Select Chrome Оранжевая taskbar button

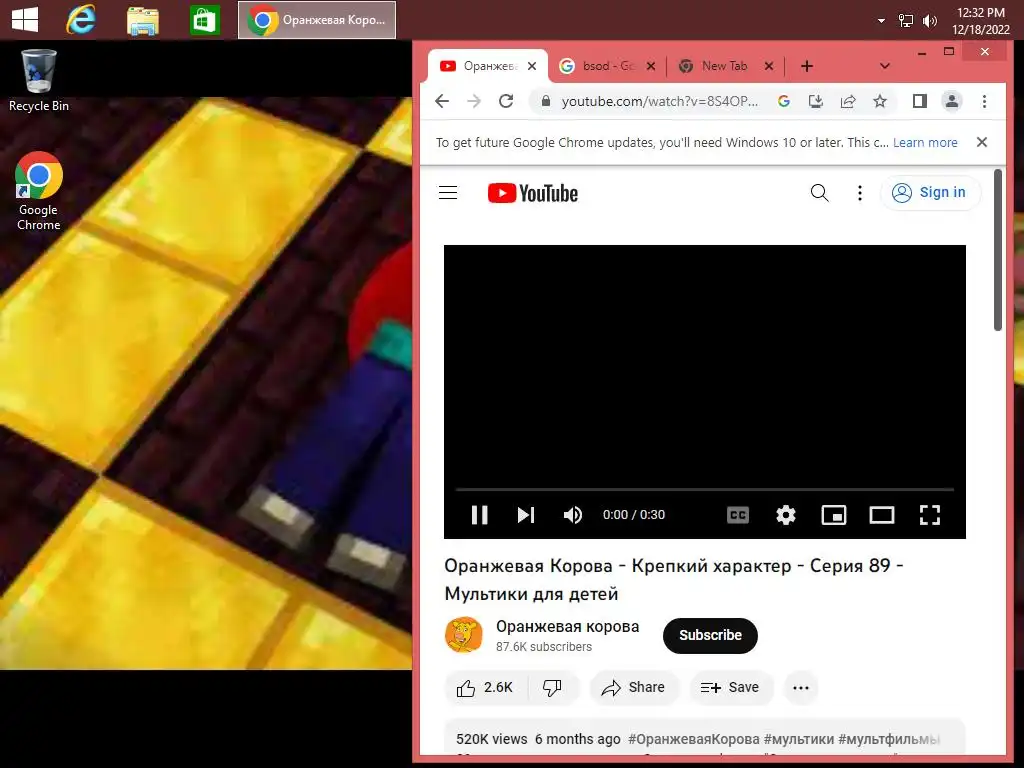[317, 20]
